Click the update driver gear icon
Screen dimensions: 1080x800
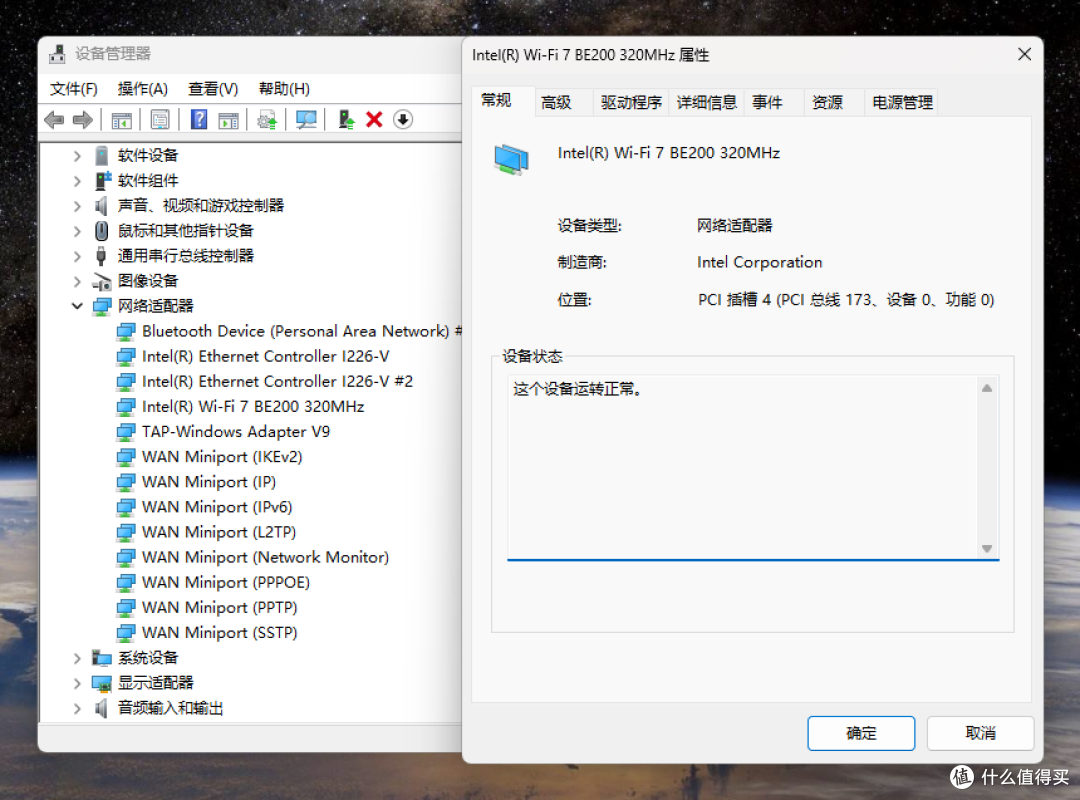pyautogui.click(x=267, y=120)
